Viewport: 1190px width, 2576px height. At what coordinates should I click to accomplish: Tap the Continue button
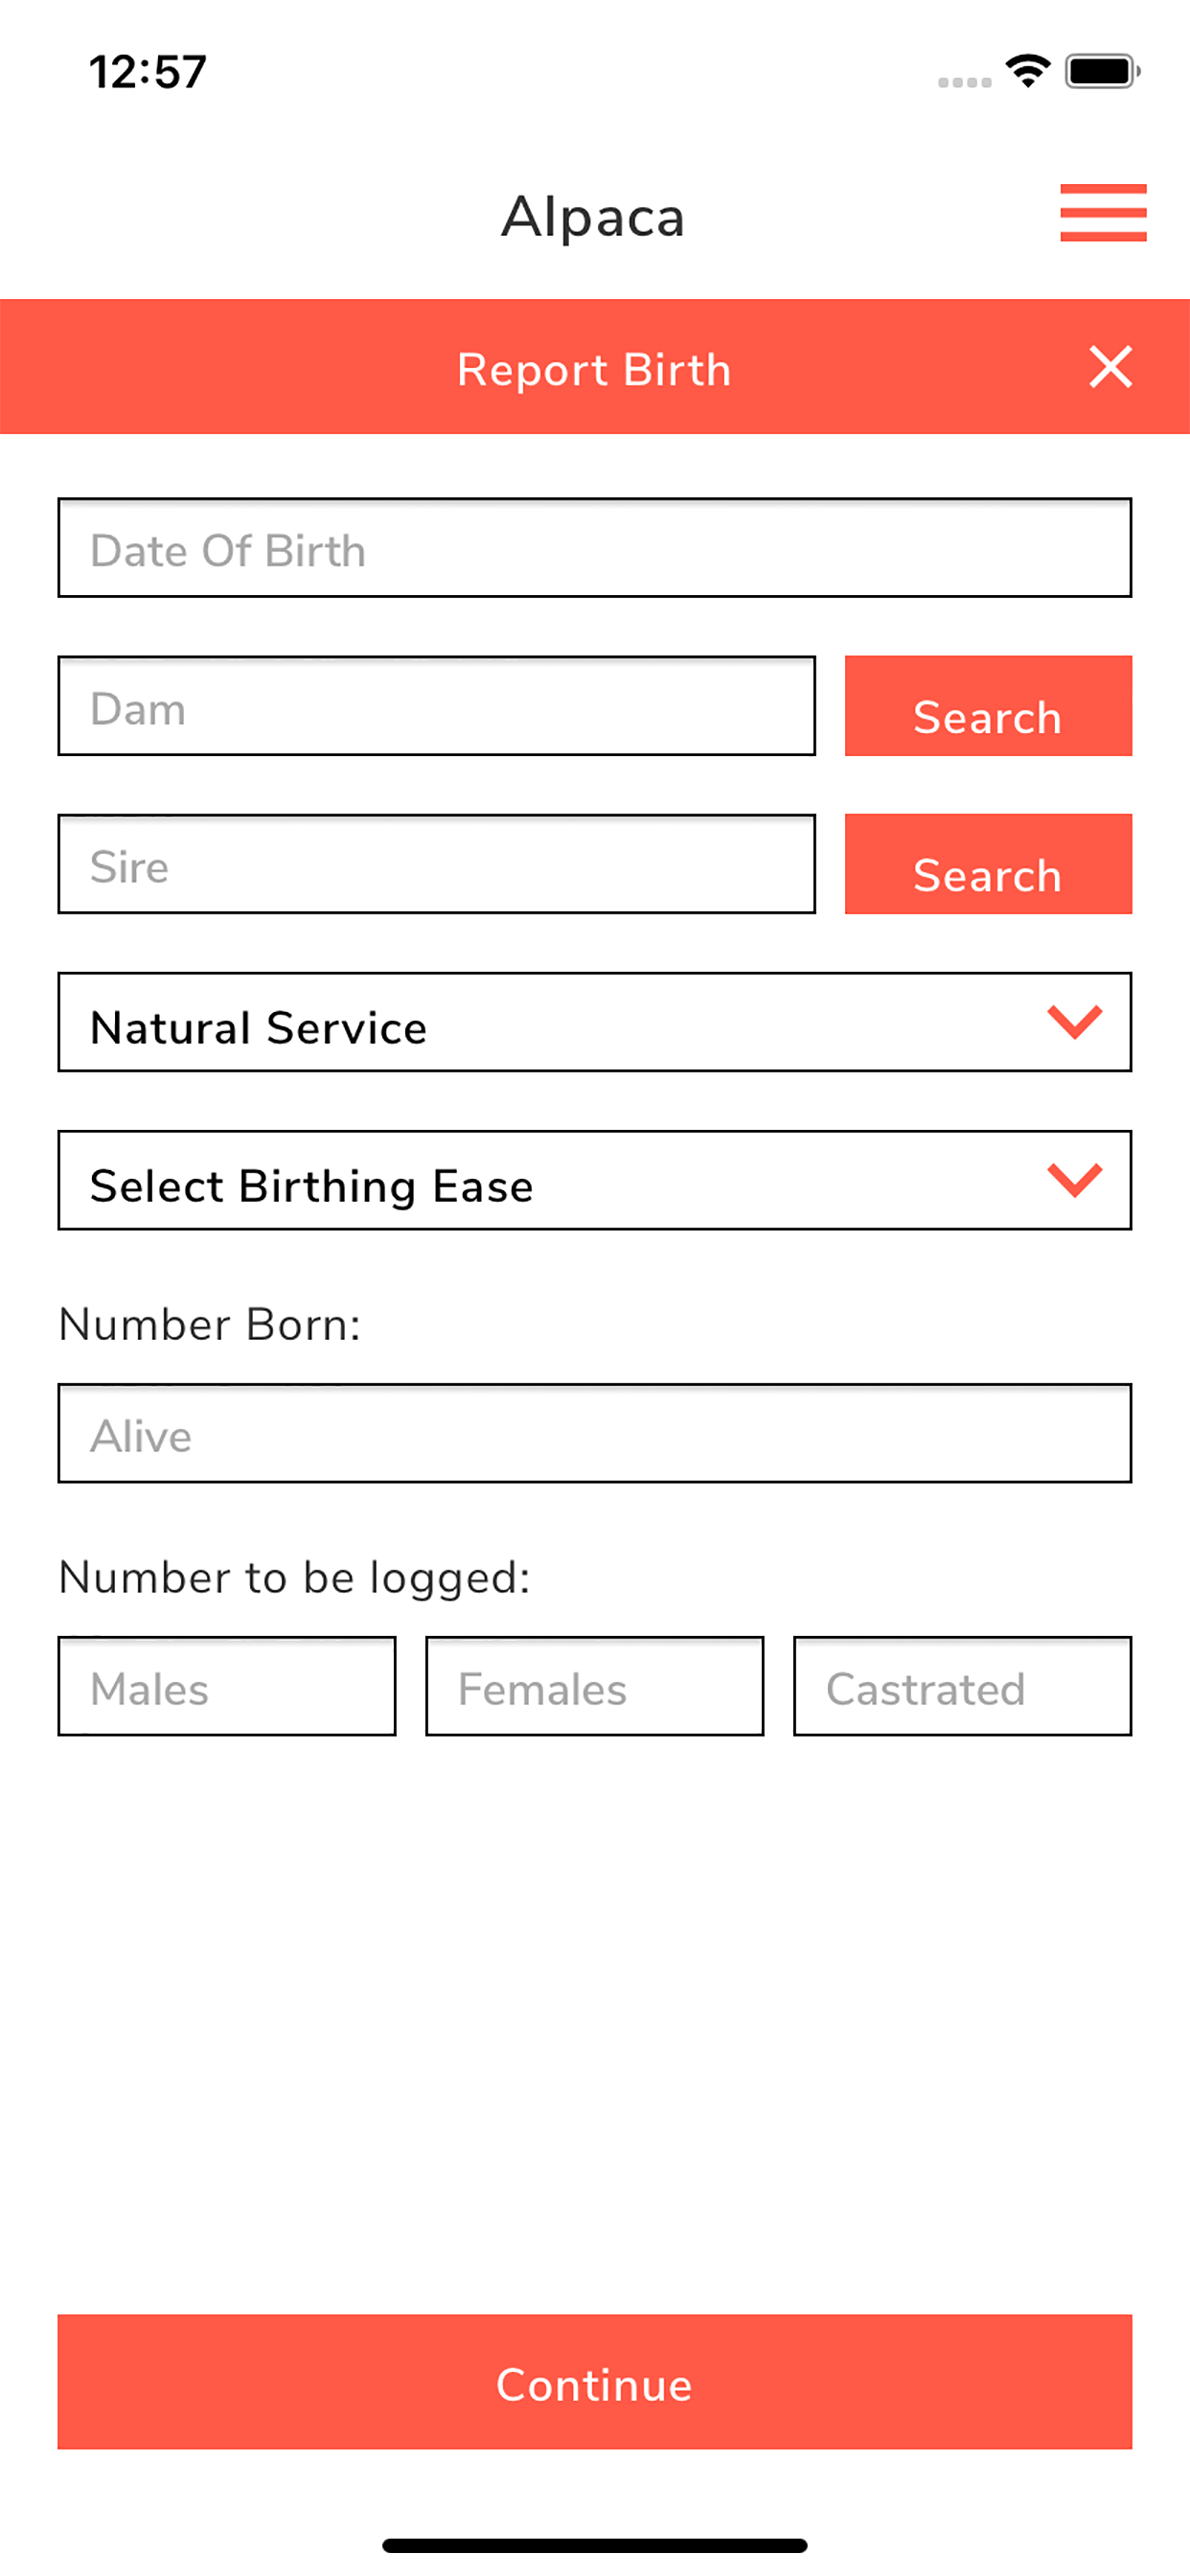pyautogui.click(x=594, y=2382)
